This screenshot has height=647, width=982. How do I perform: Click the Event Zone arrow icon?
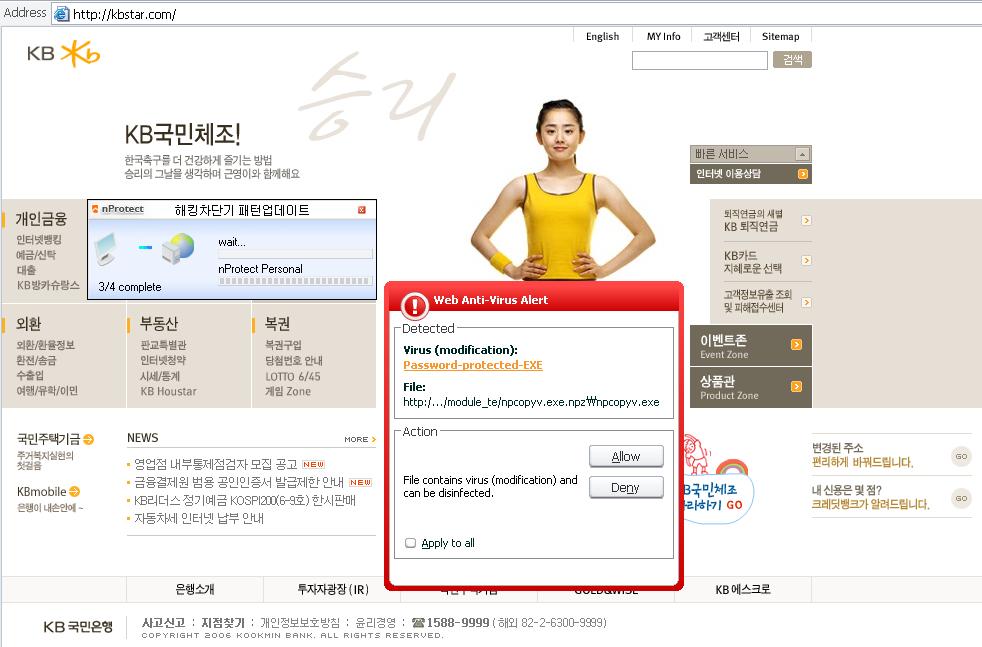(x=796, y=345)
